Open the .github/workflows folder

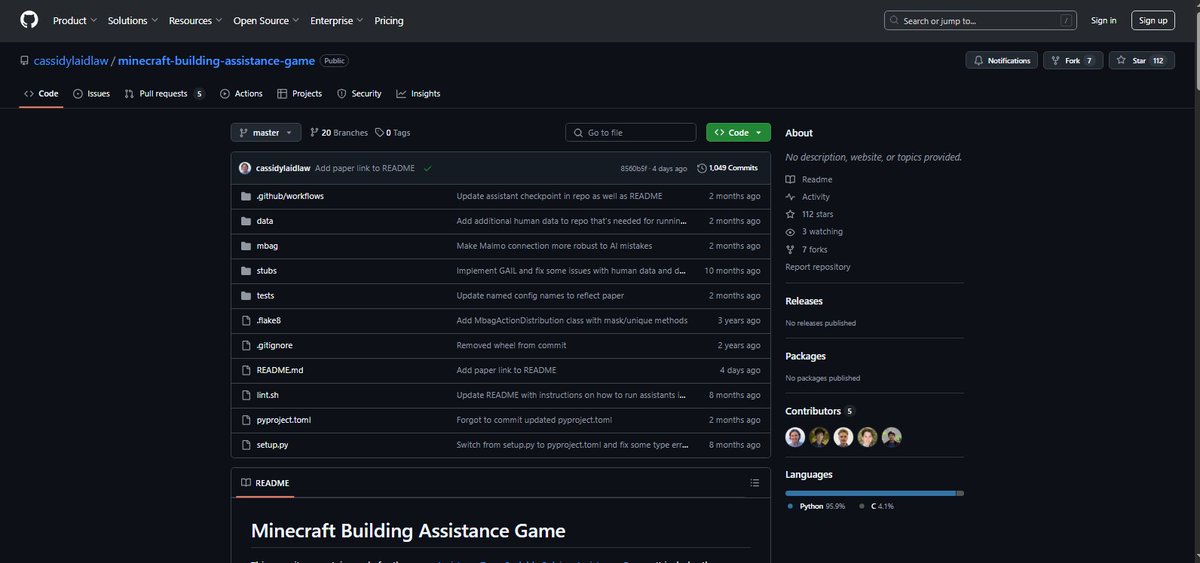(290, 196)
